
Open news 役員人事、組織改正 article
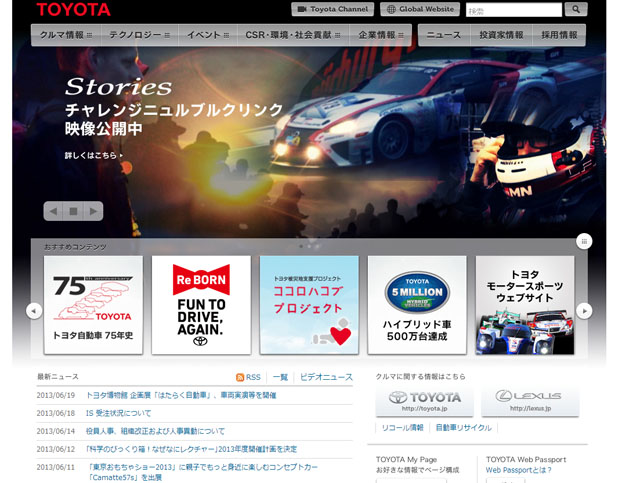pos(156,431)
